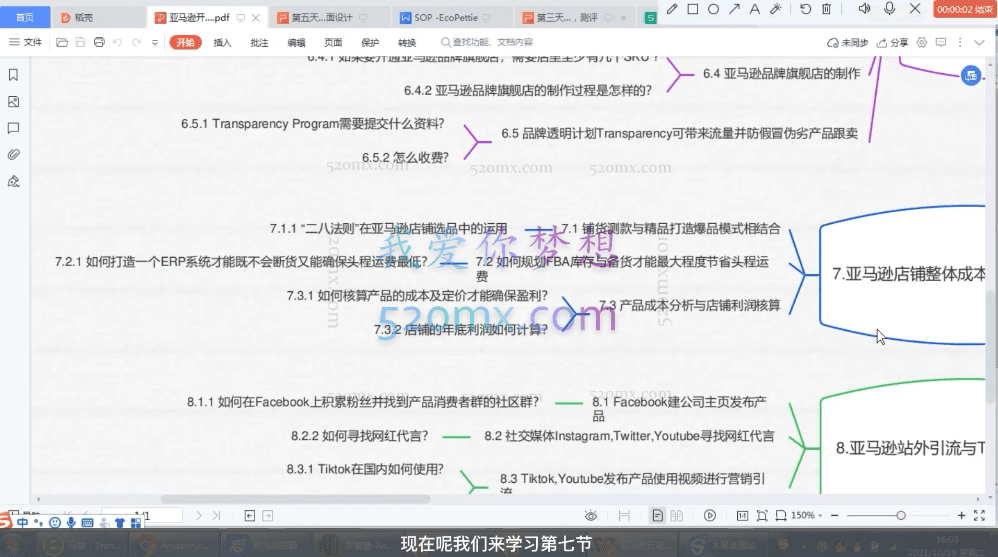Select the 转换 ribbon tab
The width and height of the screenshot is (998, 557).
click(x=407, y=43)
